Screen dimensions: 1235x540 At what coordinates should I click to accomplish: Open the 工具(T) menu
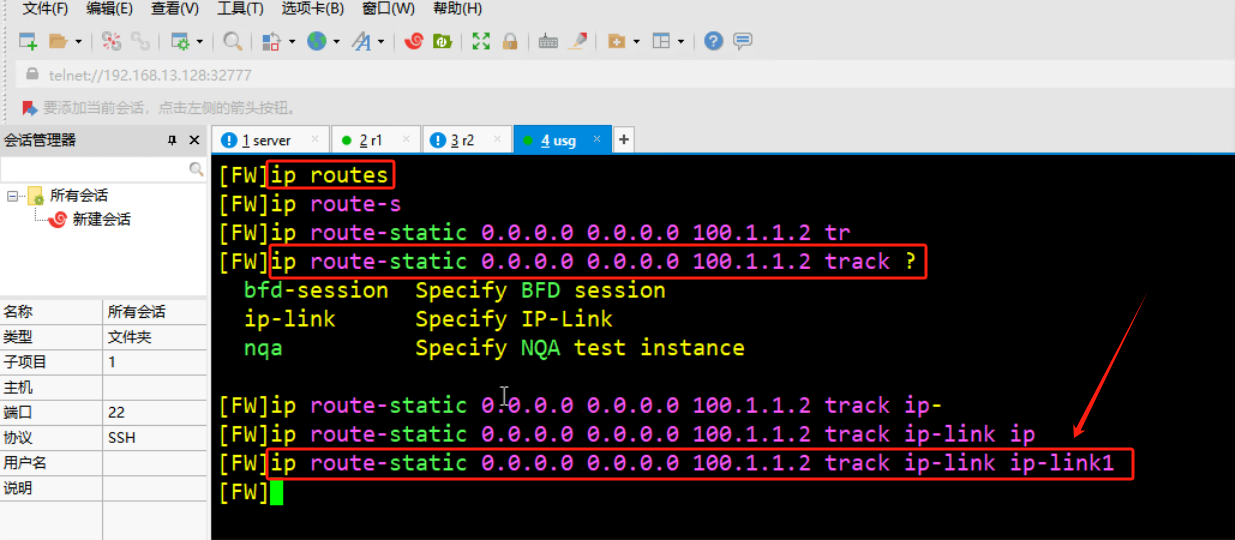(x=240, y=9)
